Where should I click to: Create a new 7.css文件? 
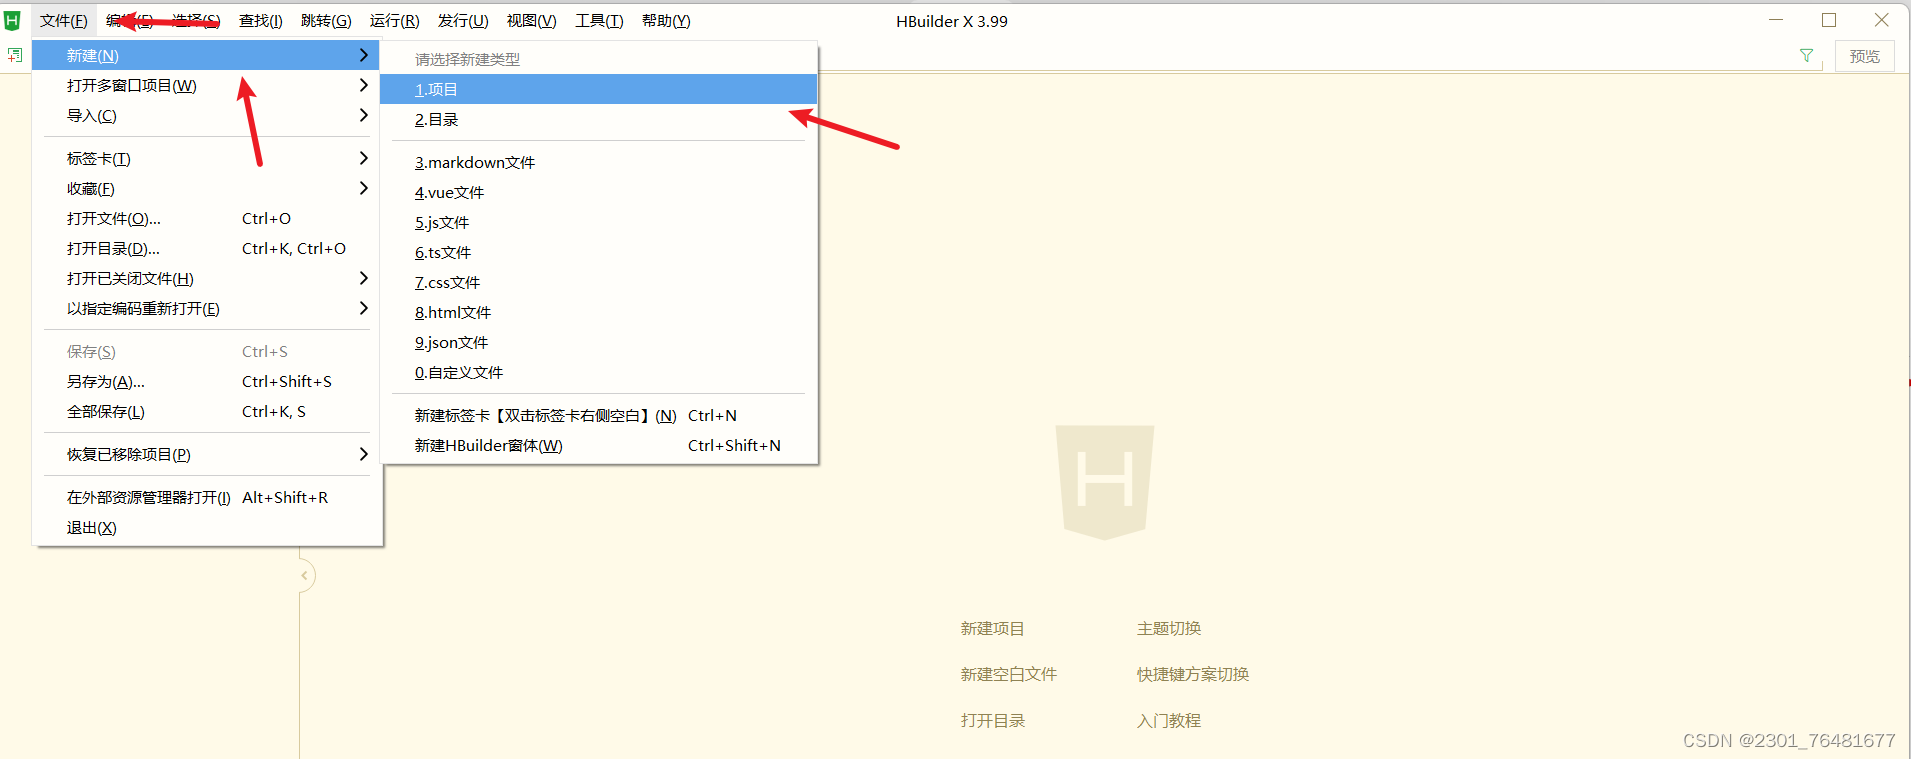599,283
